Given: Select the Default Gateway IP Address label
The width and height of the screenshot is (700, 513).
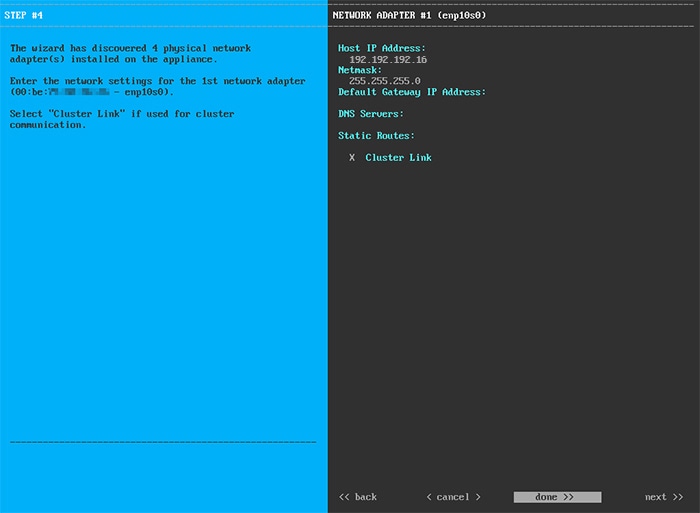Looking at the screenshot, I should point(412,92).
